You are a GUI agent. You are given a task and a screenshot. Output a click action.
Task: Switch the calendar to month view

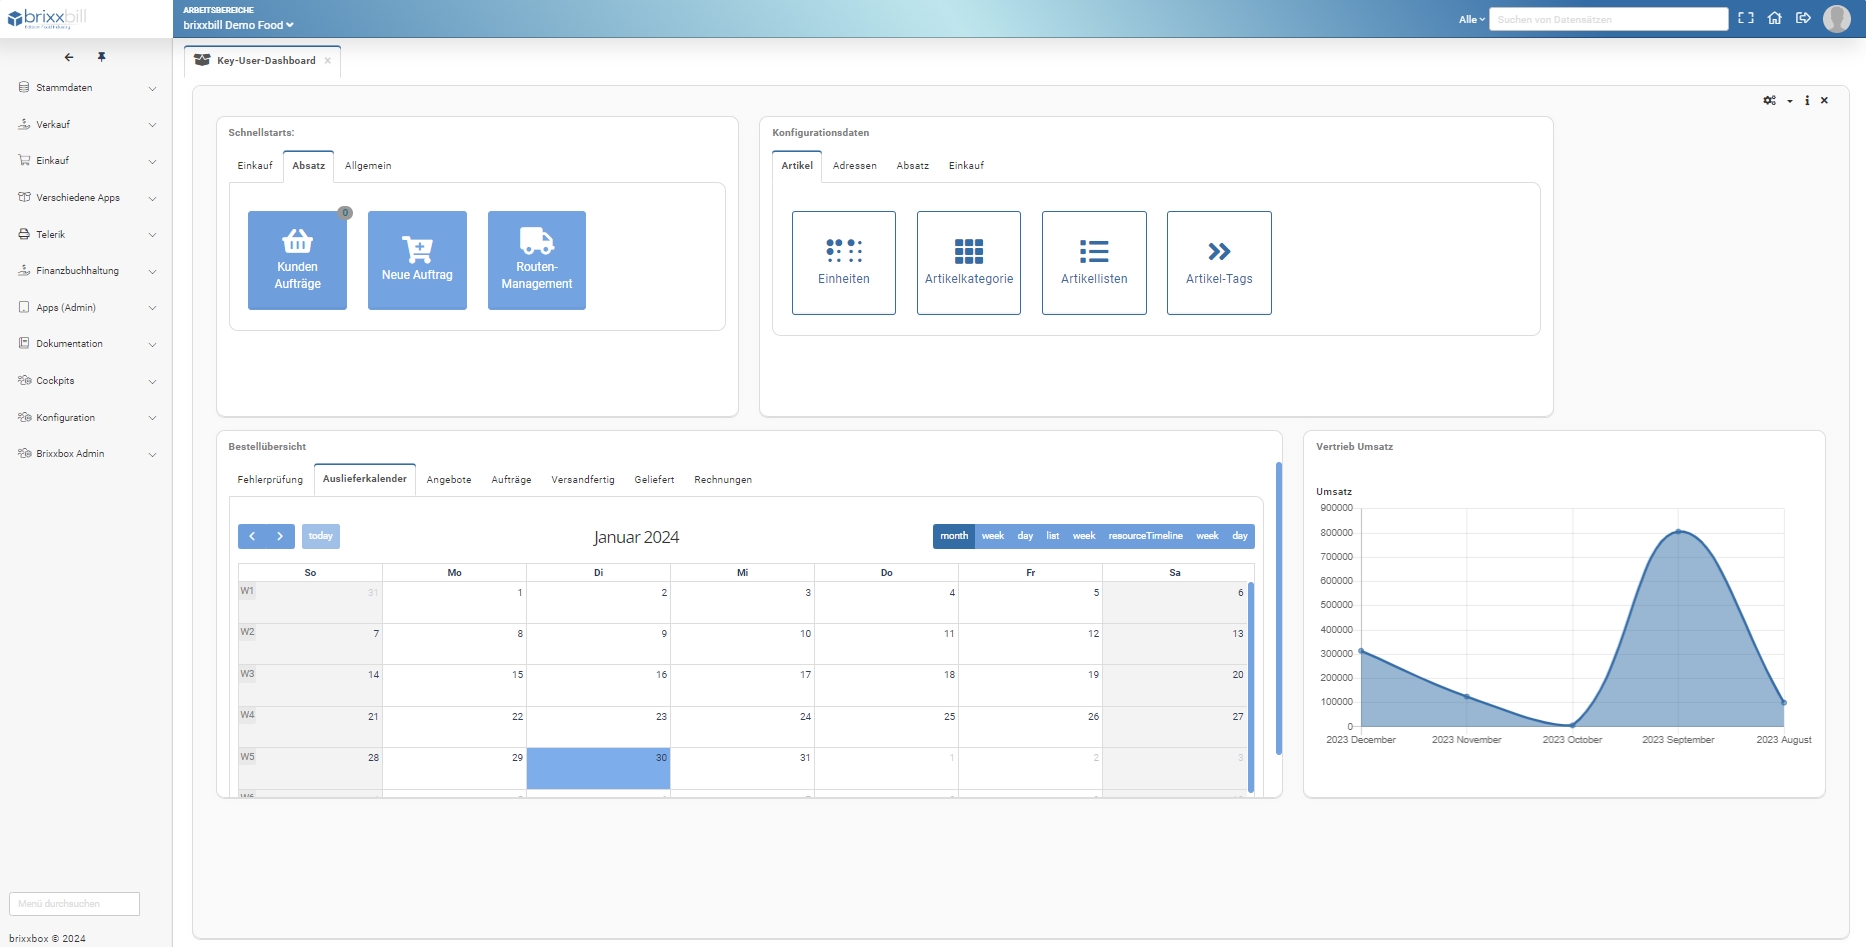click(954, 536)
